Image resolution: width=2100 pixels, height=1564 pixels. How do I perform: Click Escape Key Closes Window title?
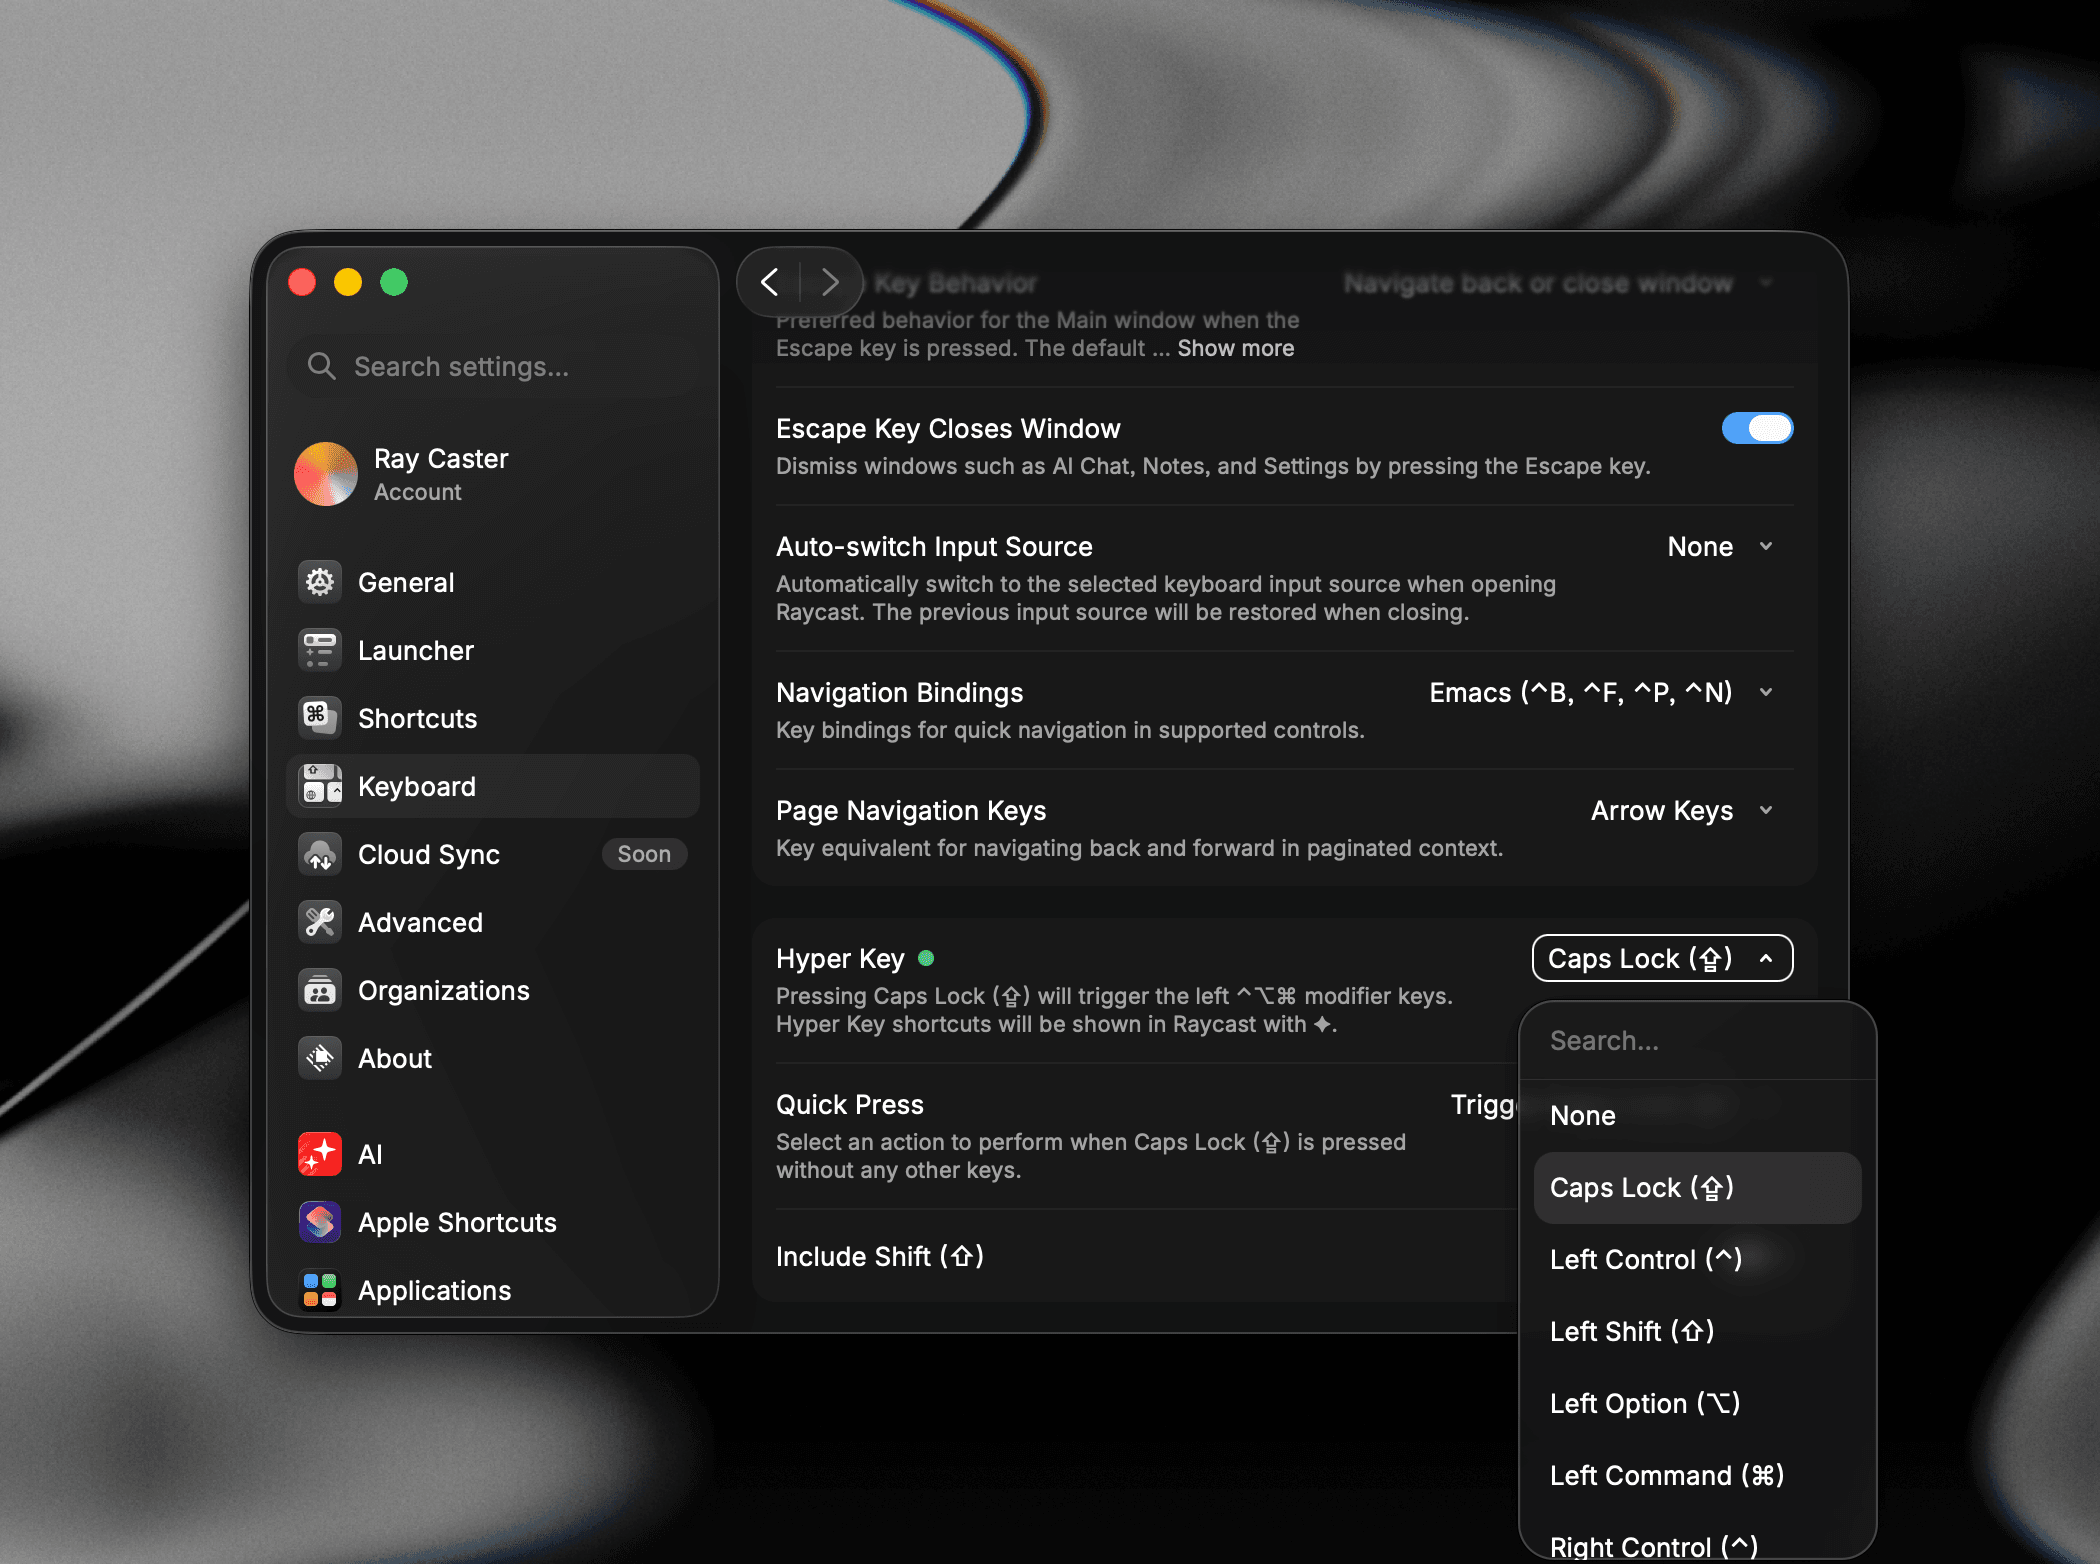click(948, 428)
